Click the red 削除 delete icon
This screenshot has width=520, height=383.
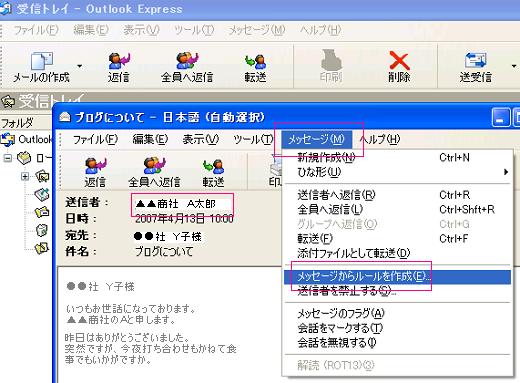point(399,61)
